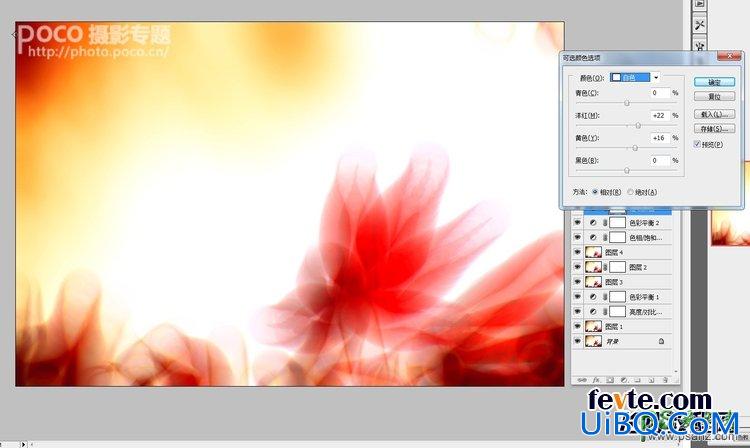Screen dimensions: 750x448
Task: Click the 黄色(Y) value field showing +16
Action: 659,138
